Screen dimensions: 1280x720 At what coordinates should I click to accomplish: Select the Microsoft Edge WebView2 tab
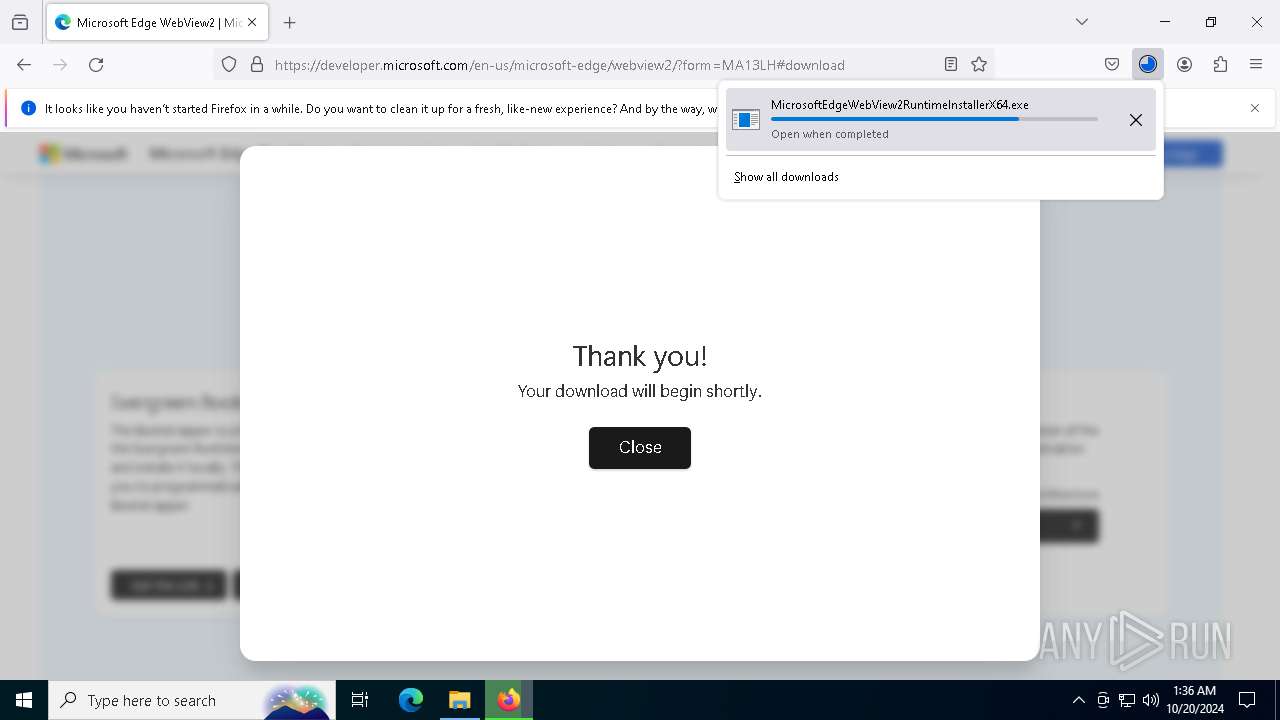(157, 22)
